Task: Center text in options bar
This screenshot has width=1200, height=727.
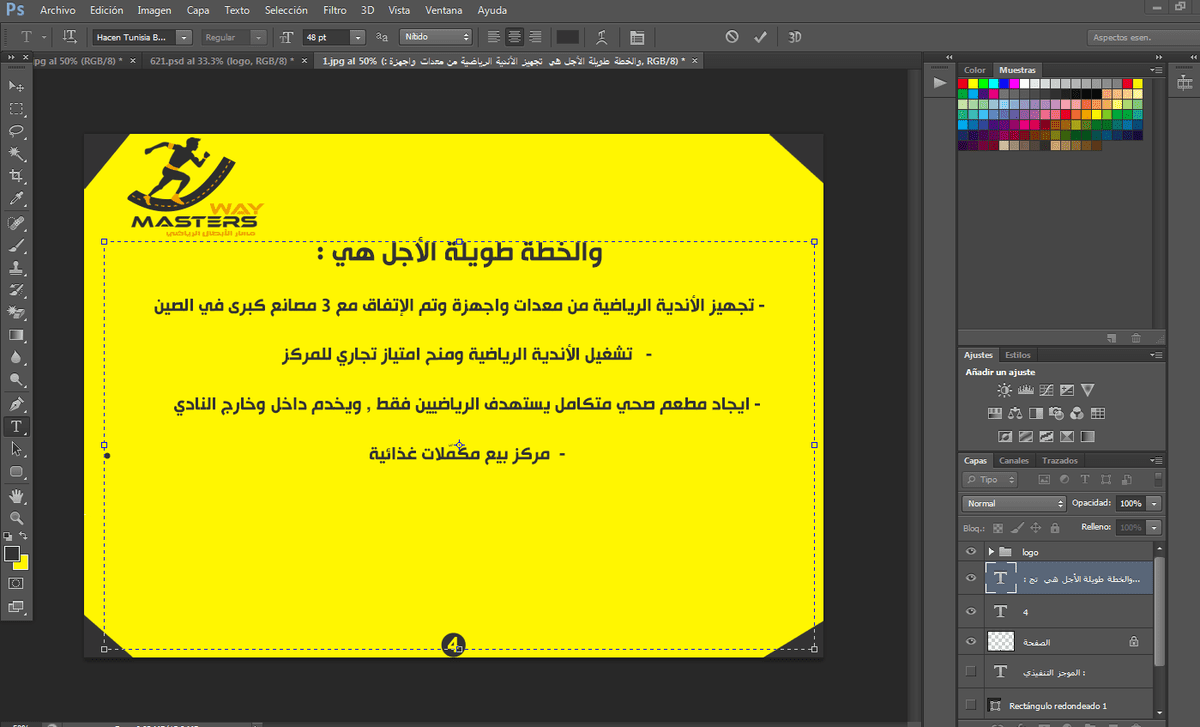Action: [515, 37]
